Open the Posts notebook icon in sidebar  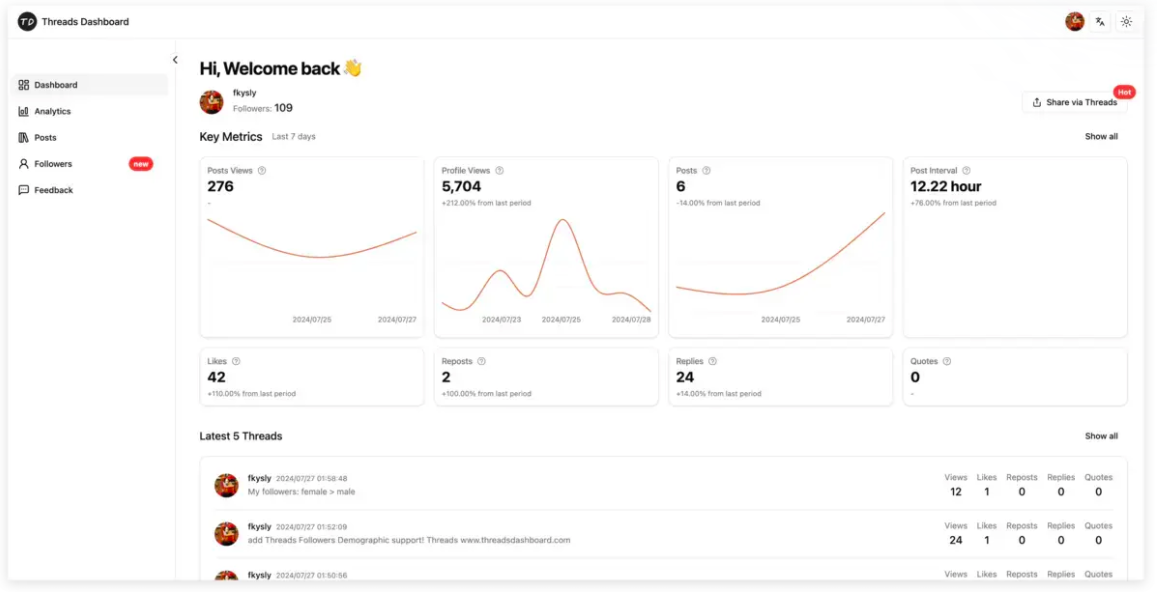coord(23,137)
